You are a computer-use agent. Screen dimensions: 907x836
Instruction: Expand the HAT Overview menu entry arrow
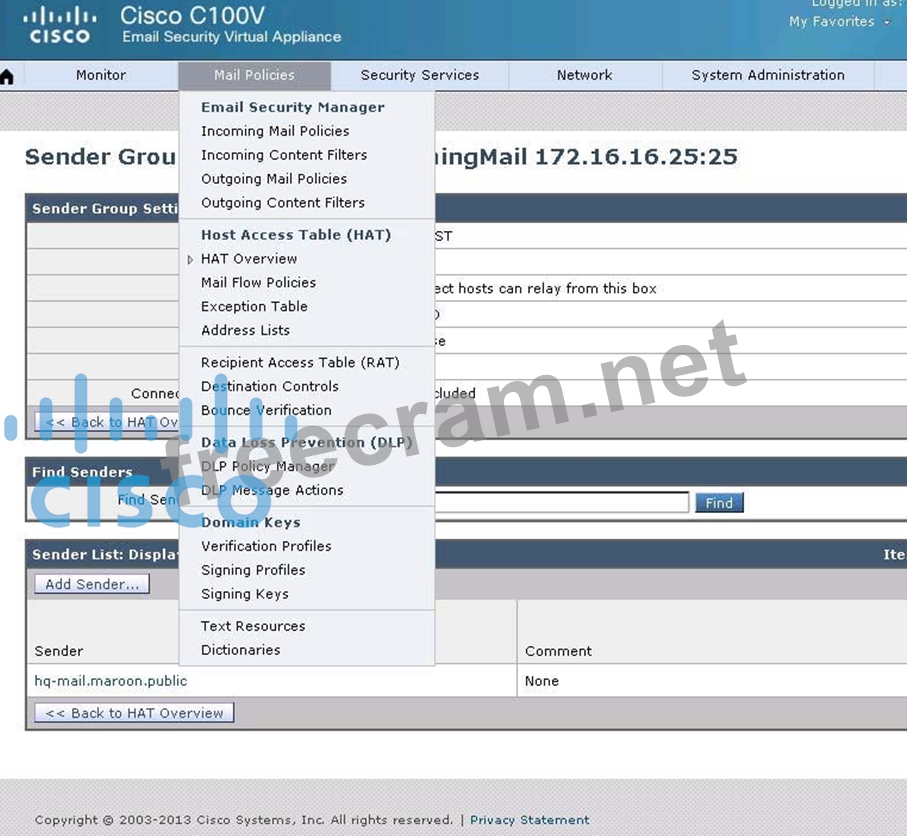[190, 259]
